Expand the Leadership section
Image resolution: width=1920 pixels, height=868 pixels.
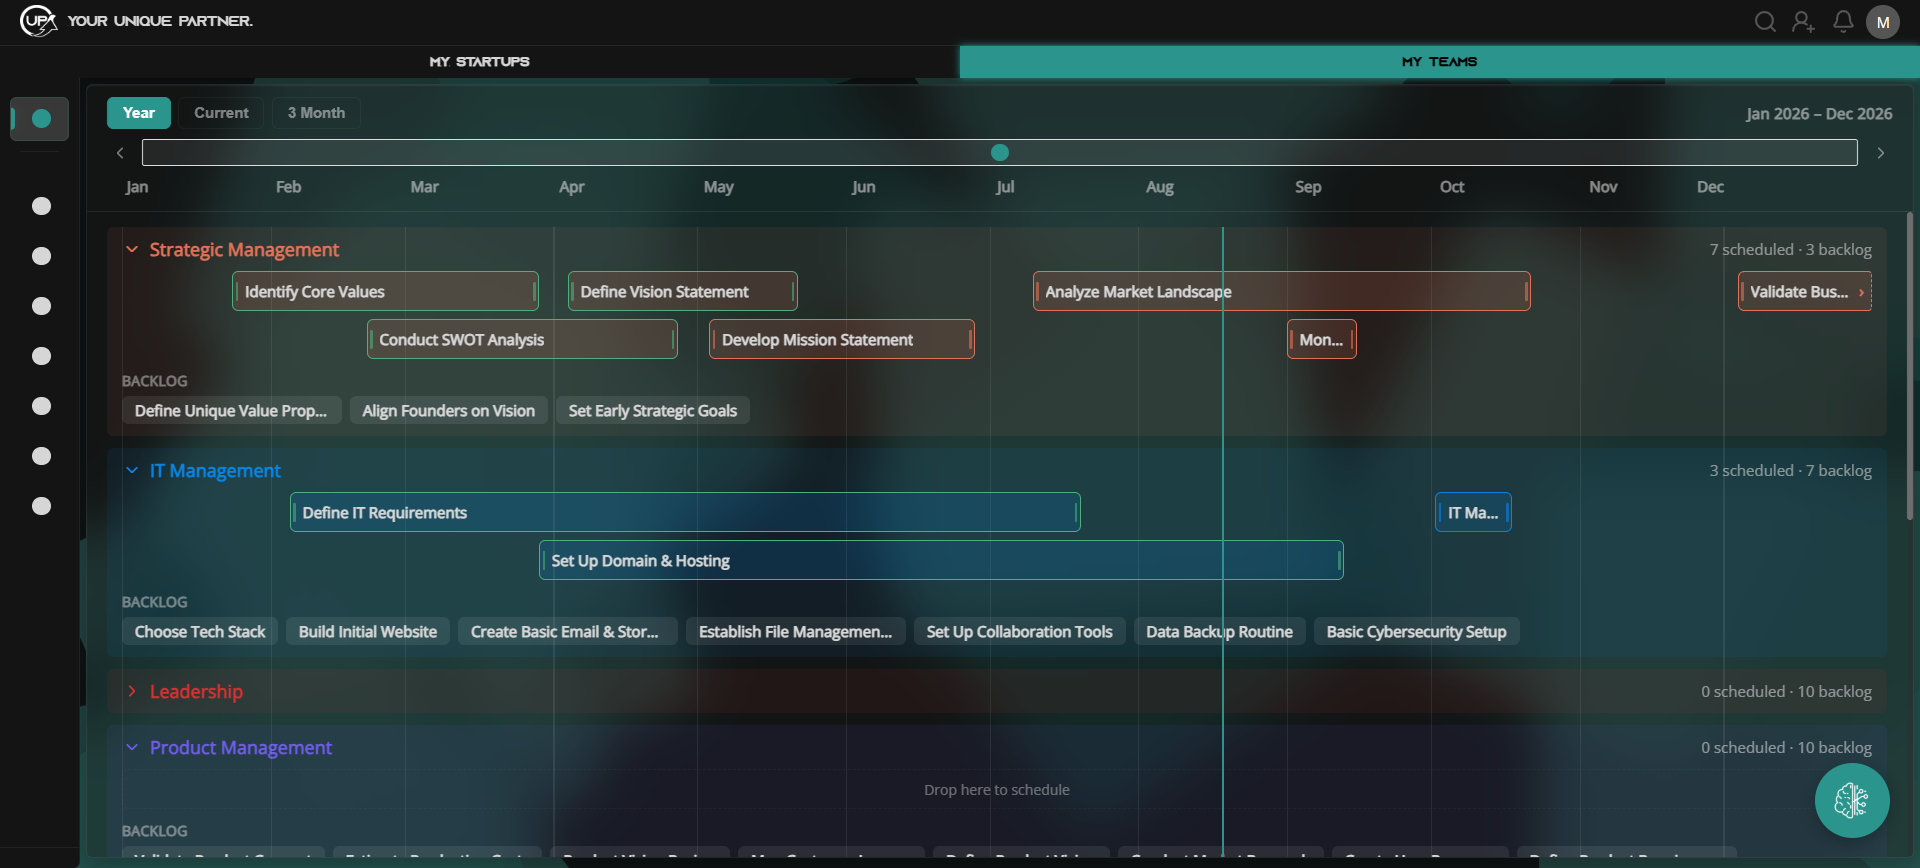coord(132,691)
